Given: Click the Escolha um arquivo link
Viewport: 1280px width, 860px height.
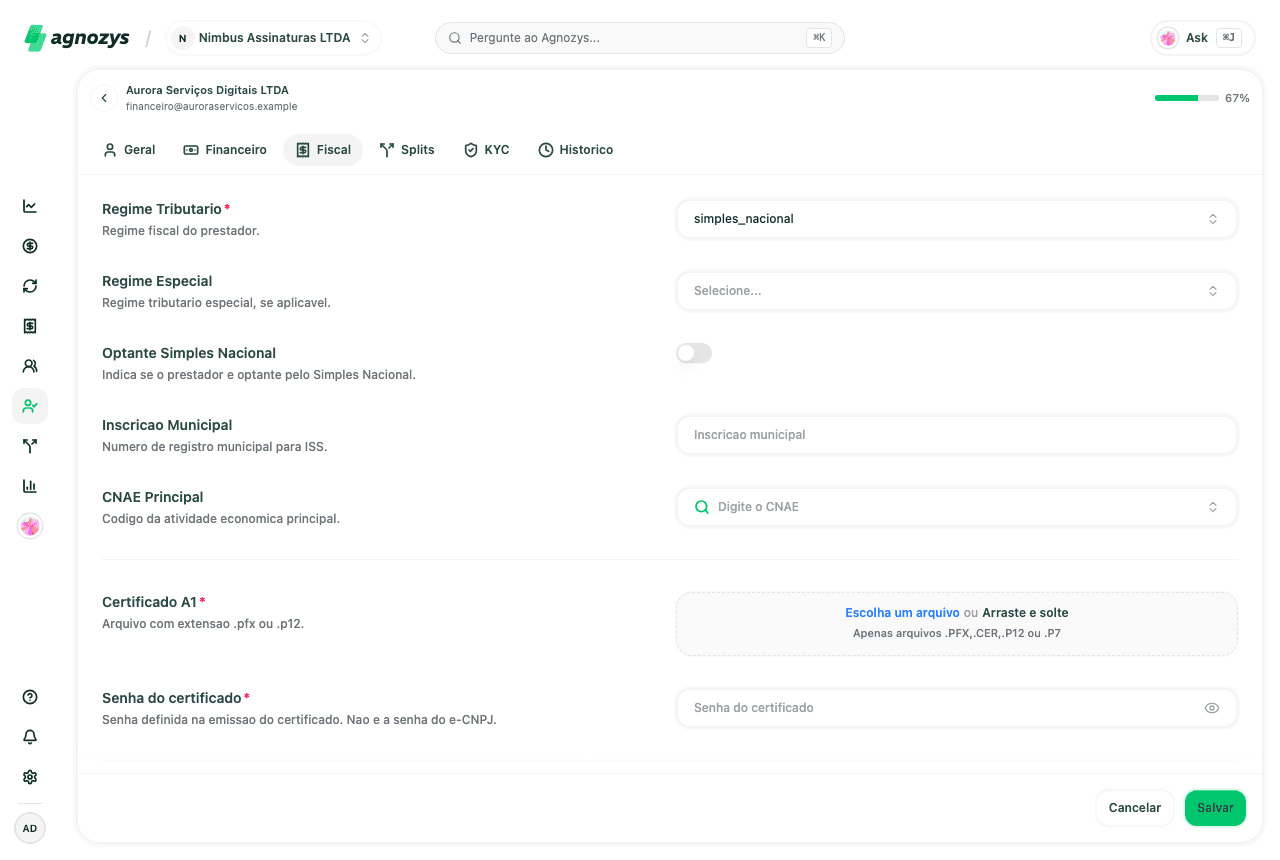Looking at the screenshot, I should [902, 613].
